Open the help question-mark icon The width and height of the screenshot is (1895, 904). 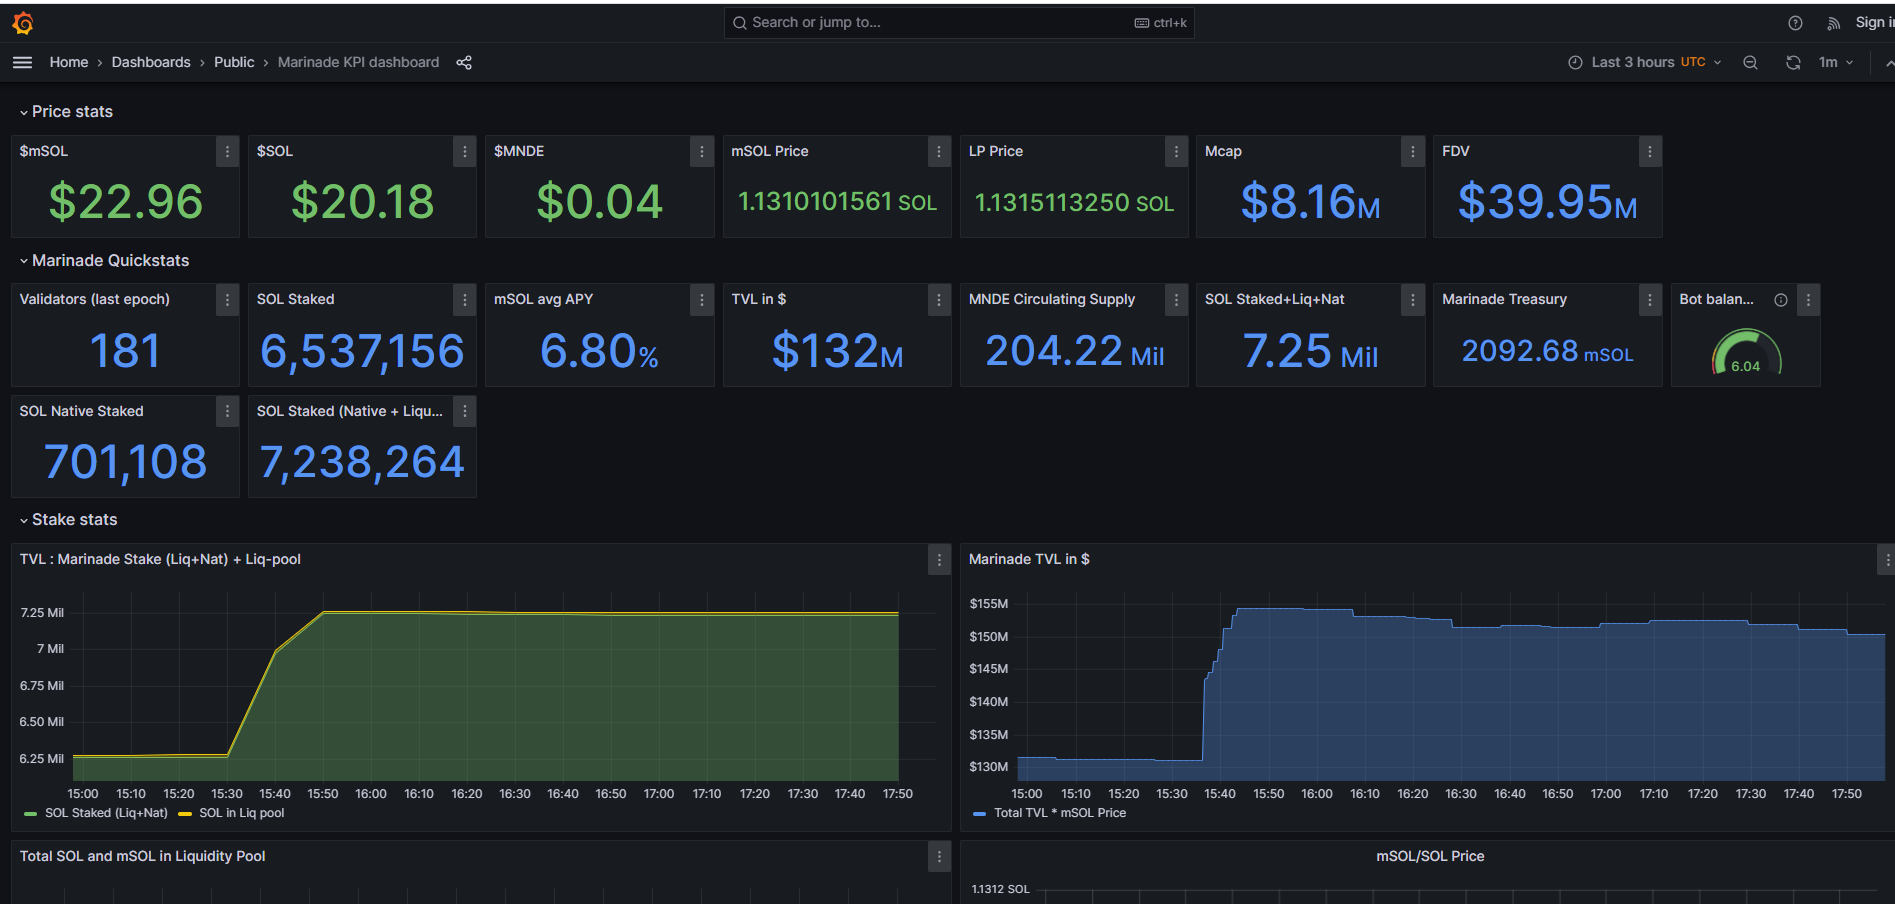1795,23
